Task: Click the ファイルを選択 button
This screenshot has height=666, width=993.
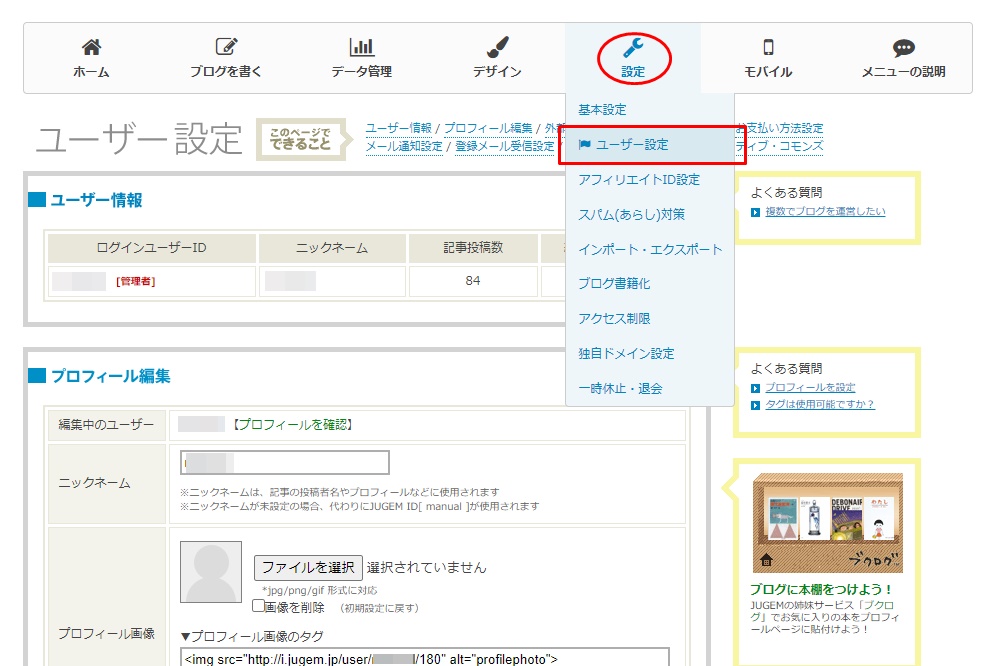Action: (x=308, y=568)
